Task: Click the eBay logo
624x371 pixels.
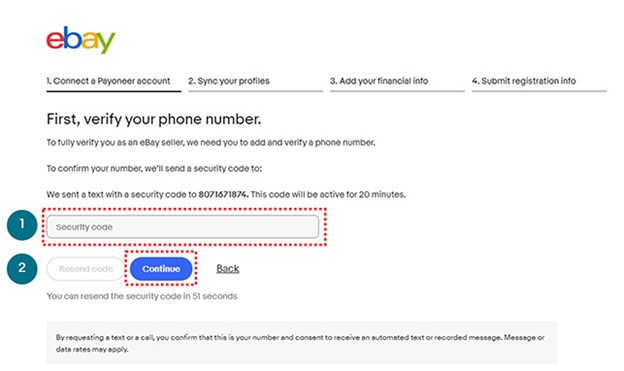Action: tap(81, 40)
